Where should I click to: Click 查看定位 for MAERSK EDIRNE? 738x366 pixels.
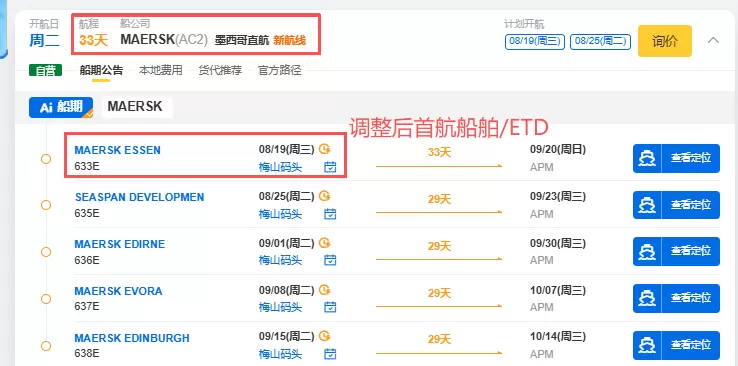click(690, 251)
